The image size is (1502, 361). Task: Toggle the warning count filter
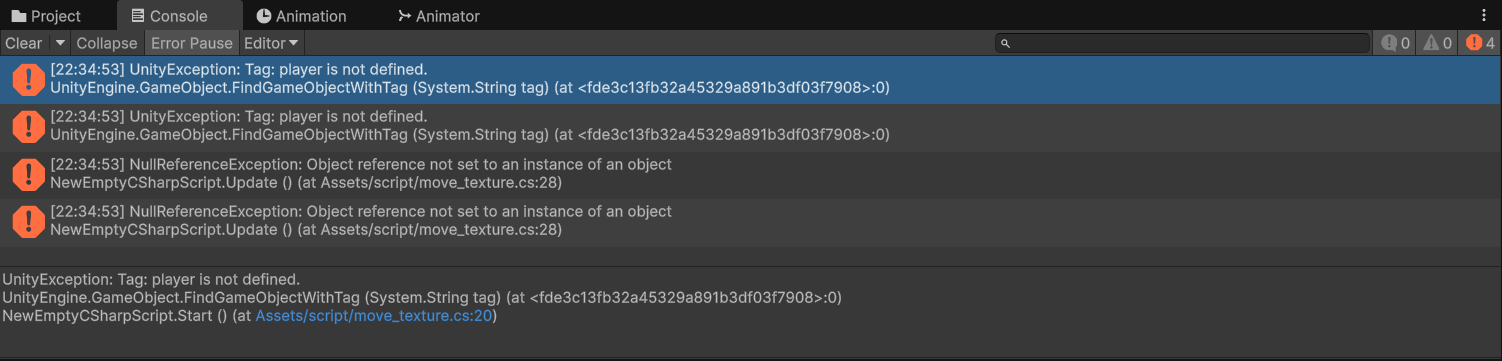coord(1438,43)
